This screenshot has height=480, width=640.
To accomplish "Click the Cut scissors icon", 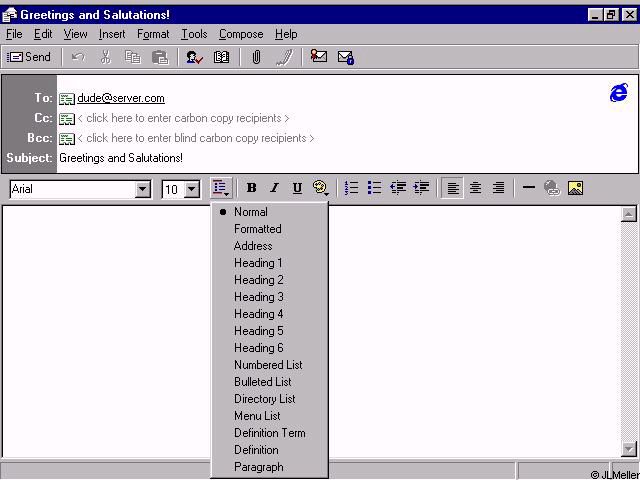I will click(x=106, y=57).
